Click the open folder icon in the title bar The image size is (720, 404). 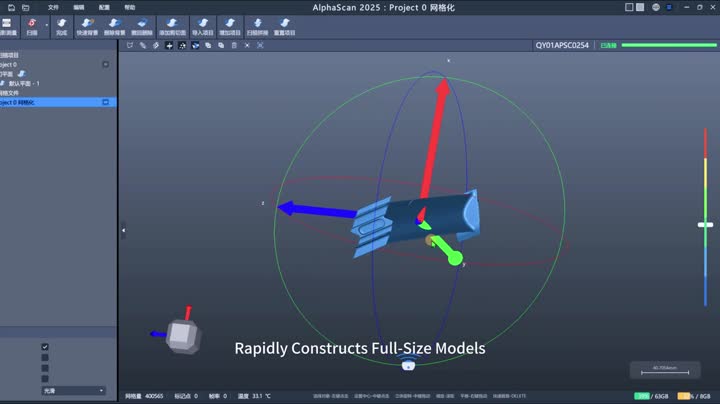(26, 7)
